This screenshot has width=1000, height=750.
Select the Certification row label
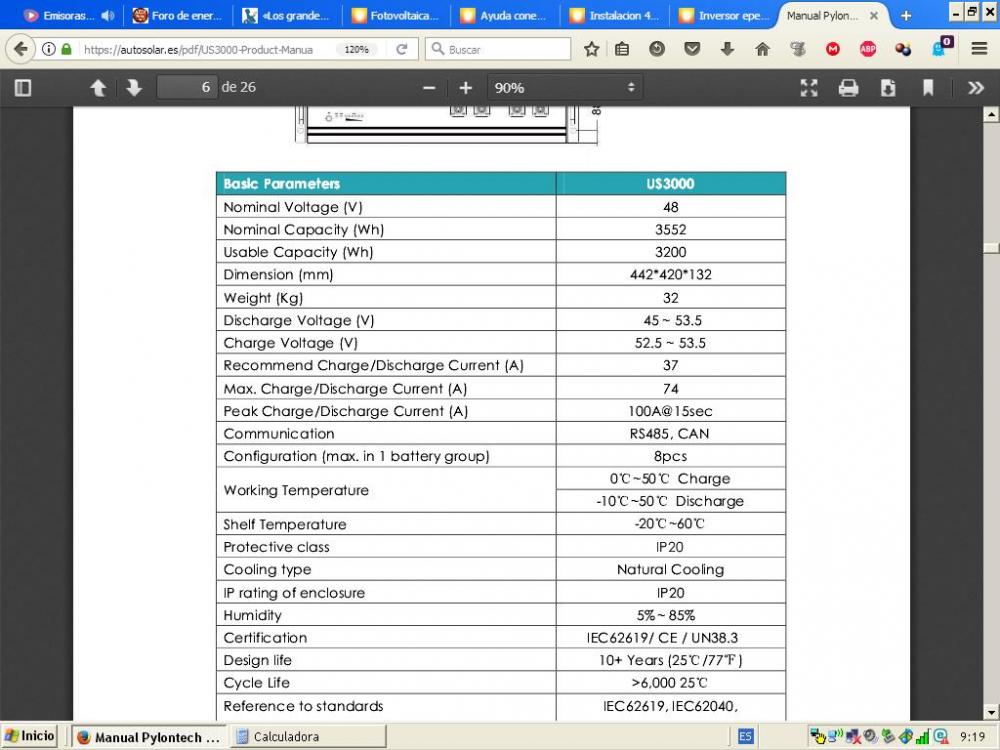265,638
